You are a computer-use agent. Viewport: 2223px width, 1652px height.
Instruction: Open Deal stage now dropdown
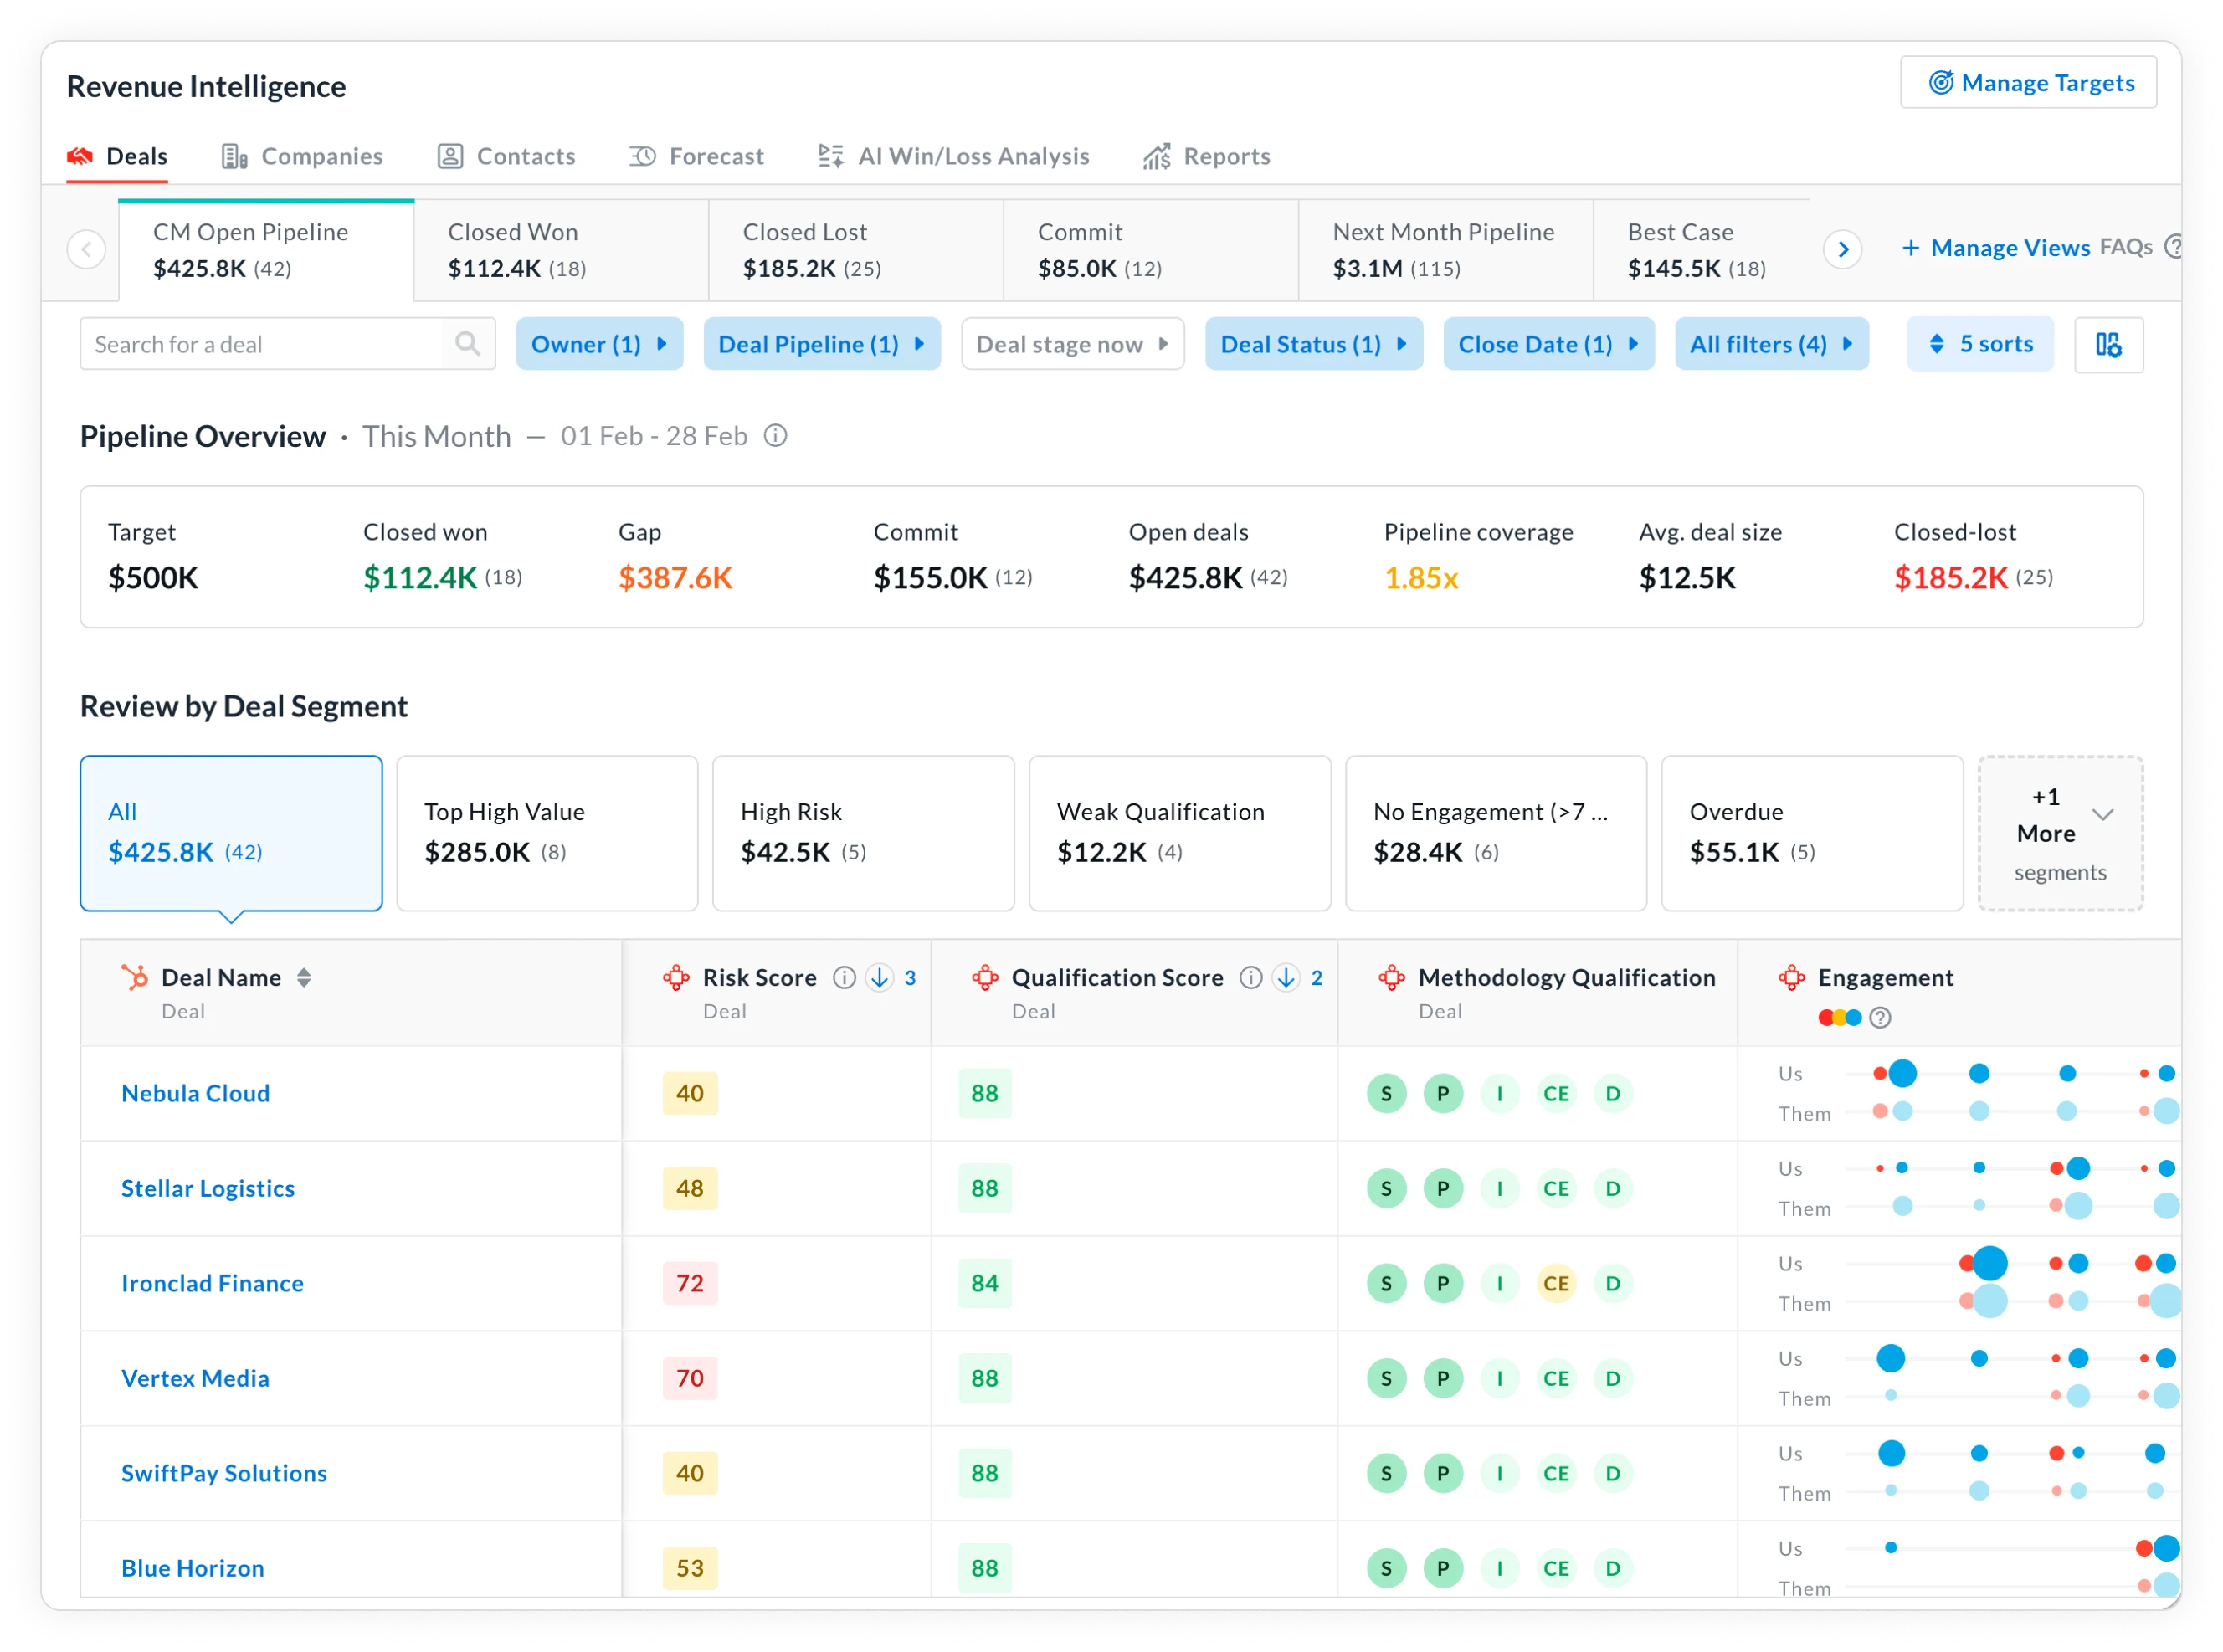point(1072,344)
